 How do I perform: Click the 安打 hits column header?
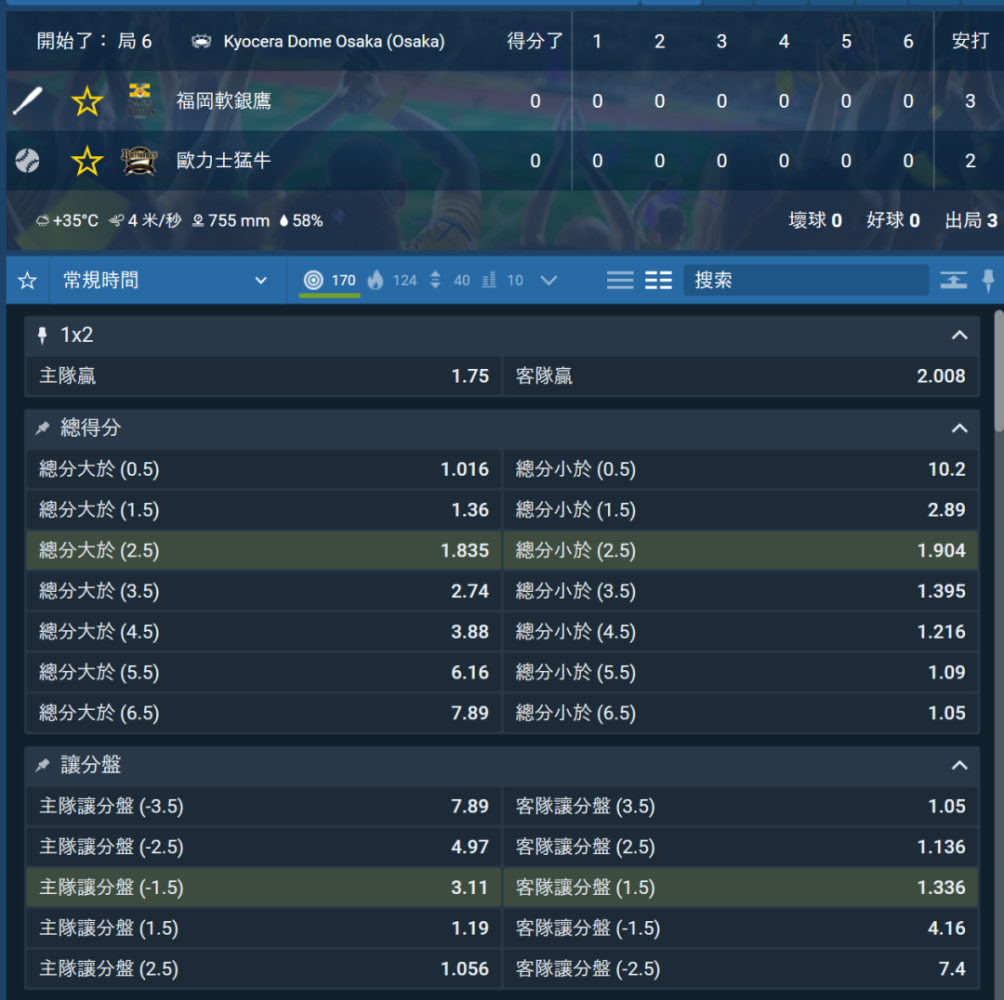tap(969, 42)
